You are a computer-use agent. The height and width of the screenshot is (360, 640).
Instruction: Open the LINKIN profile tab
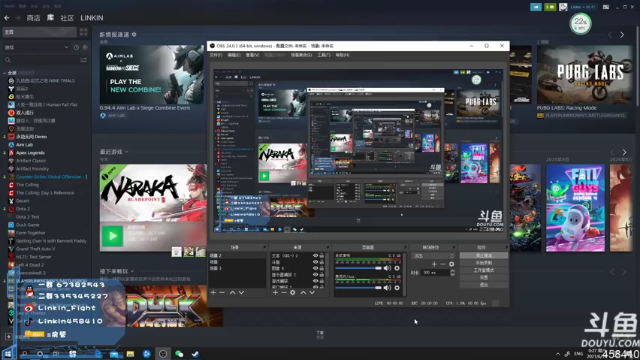coord(92,18)
